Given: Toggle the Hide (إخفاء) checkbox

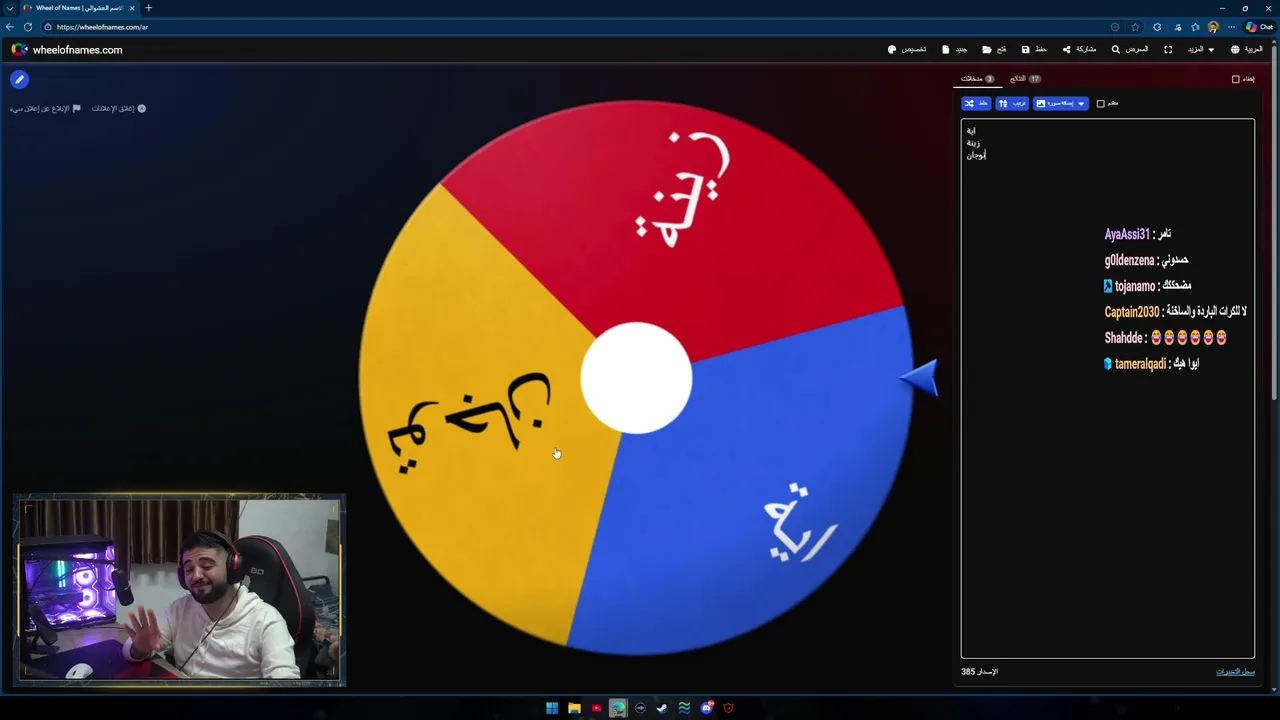Looking at the screenshot, I should pos(1236,79).
